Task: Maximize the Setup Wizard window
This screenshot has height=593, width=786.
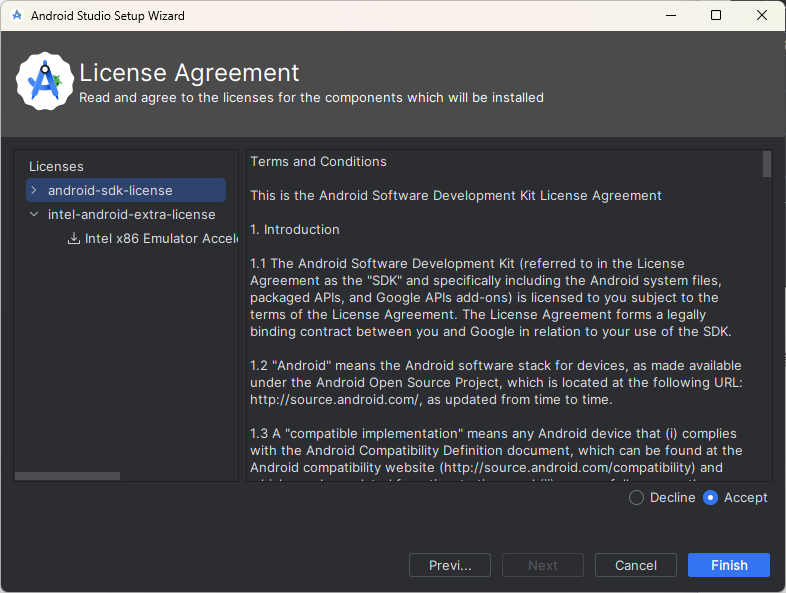Action: click(716, 15)
